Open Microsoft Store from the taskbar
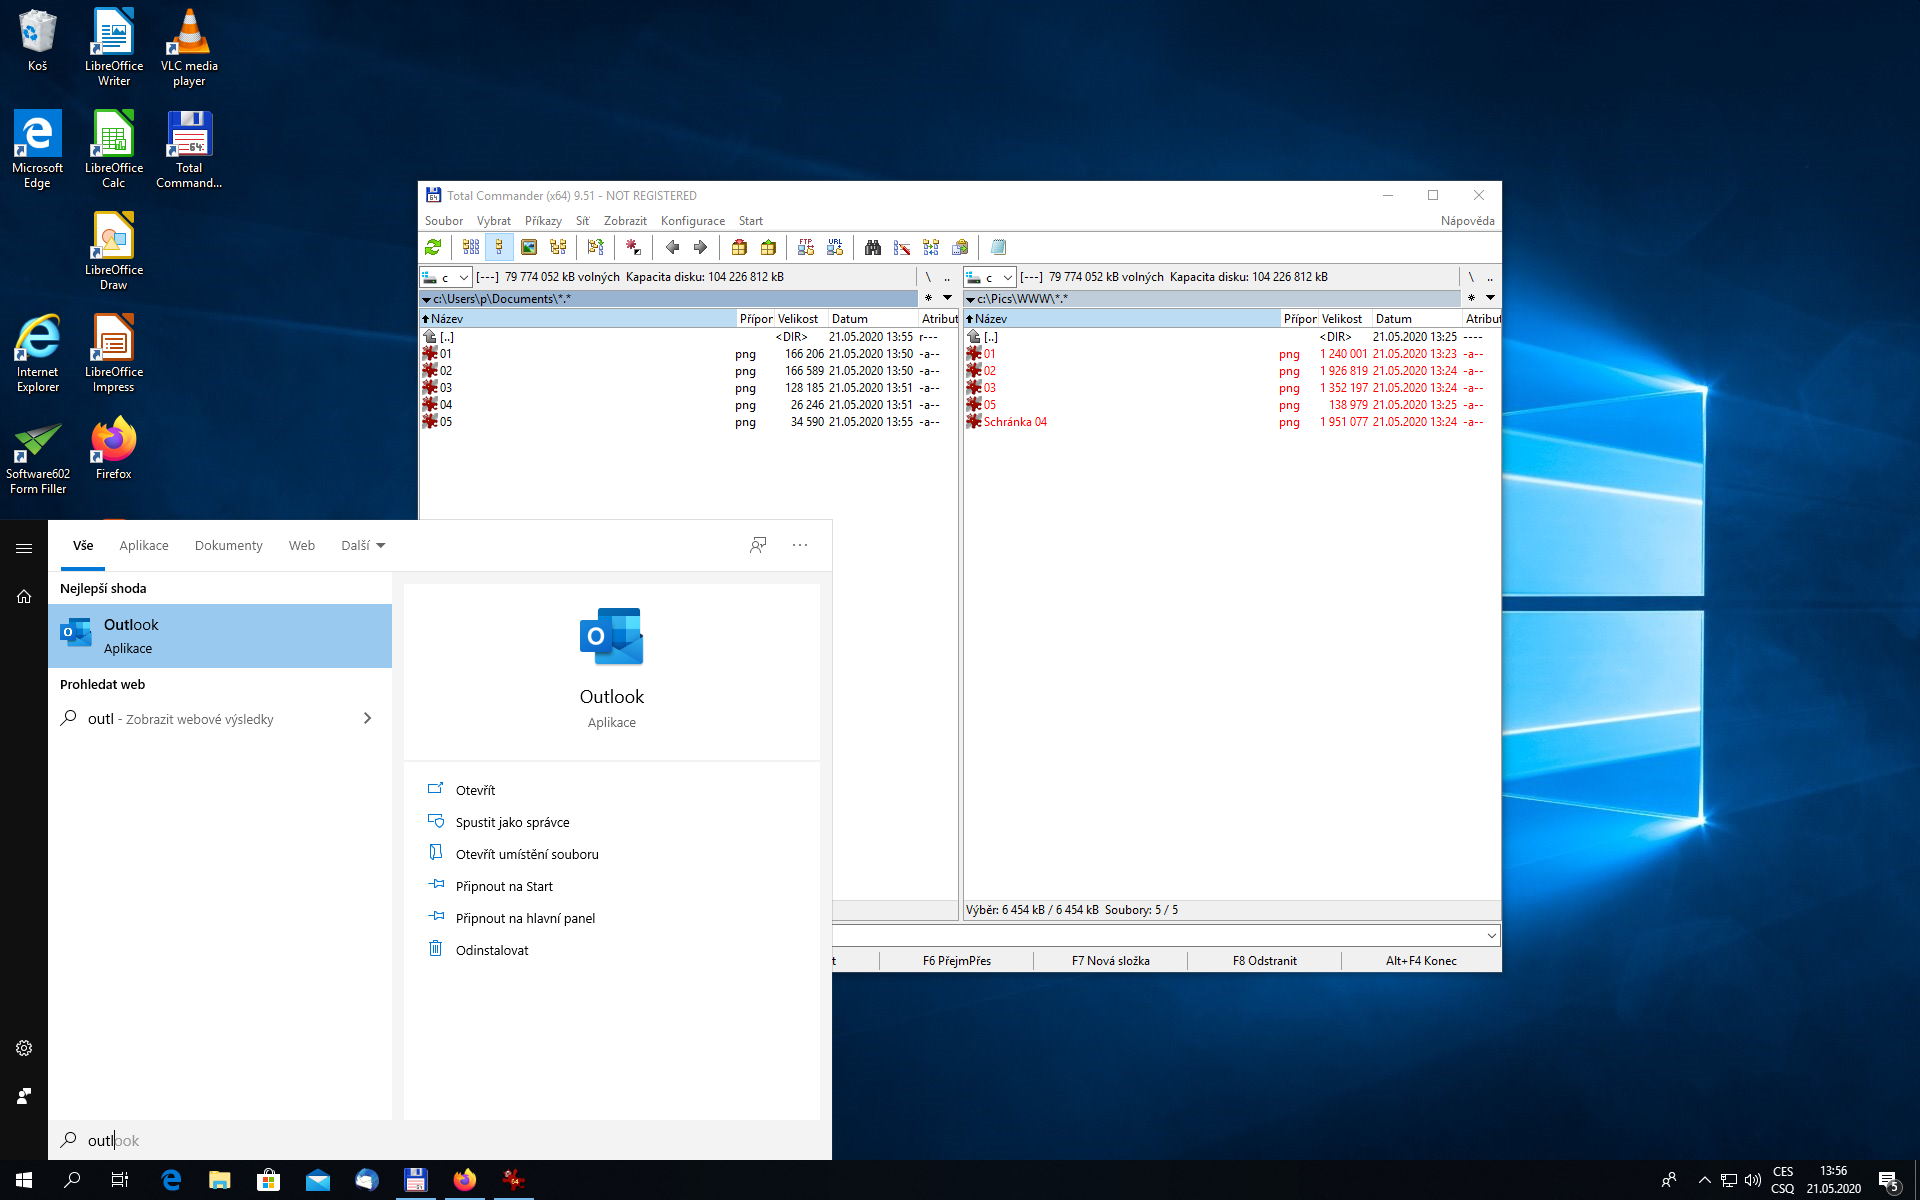This screenshot has height=1200, width=1920. [x=268, y=1180]
